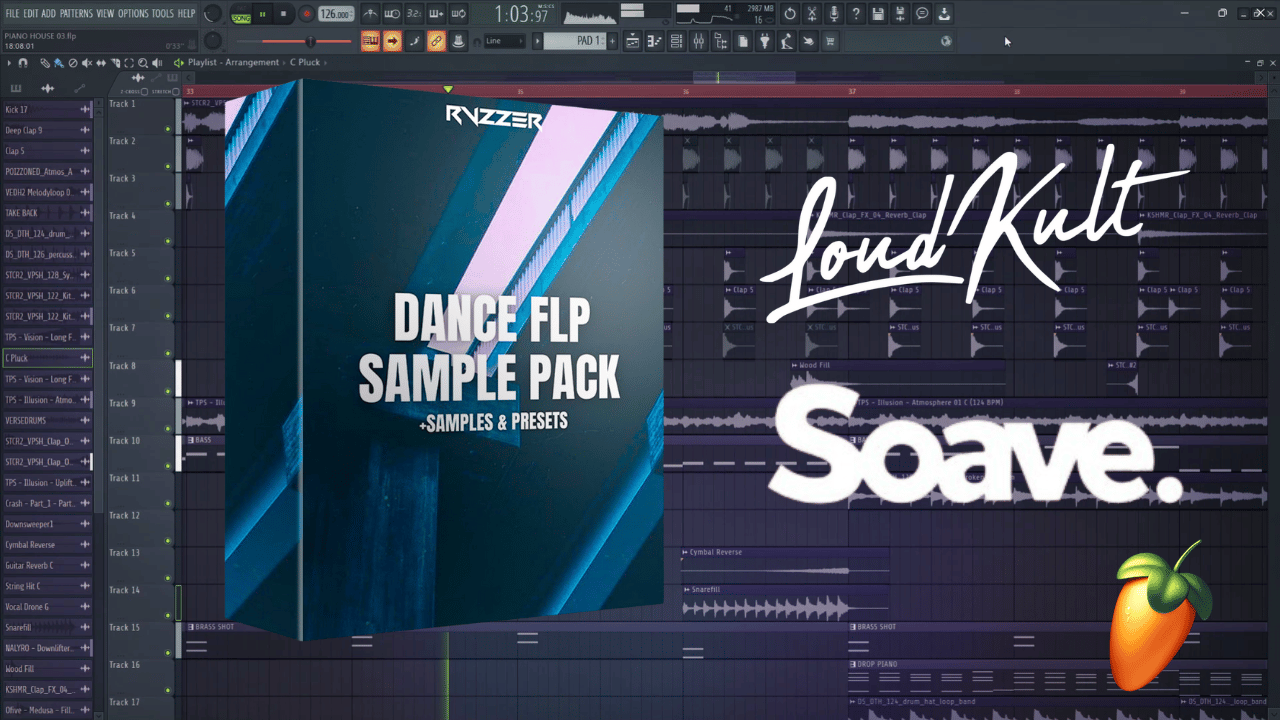Open the Mixer window icon
Image resolution: width=1280 pixels, height=720 pixels.
click(699, 41)
